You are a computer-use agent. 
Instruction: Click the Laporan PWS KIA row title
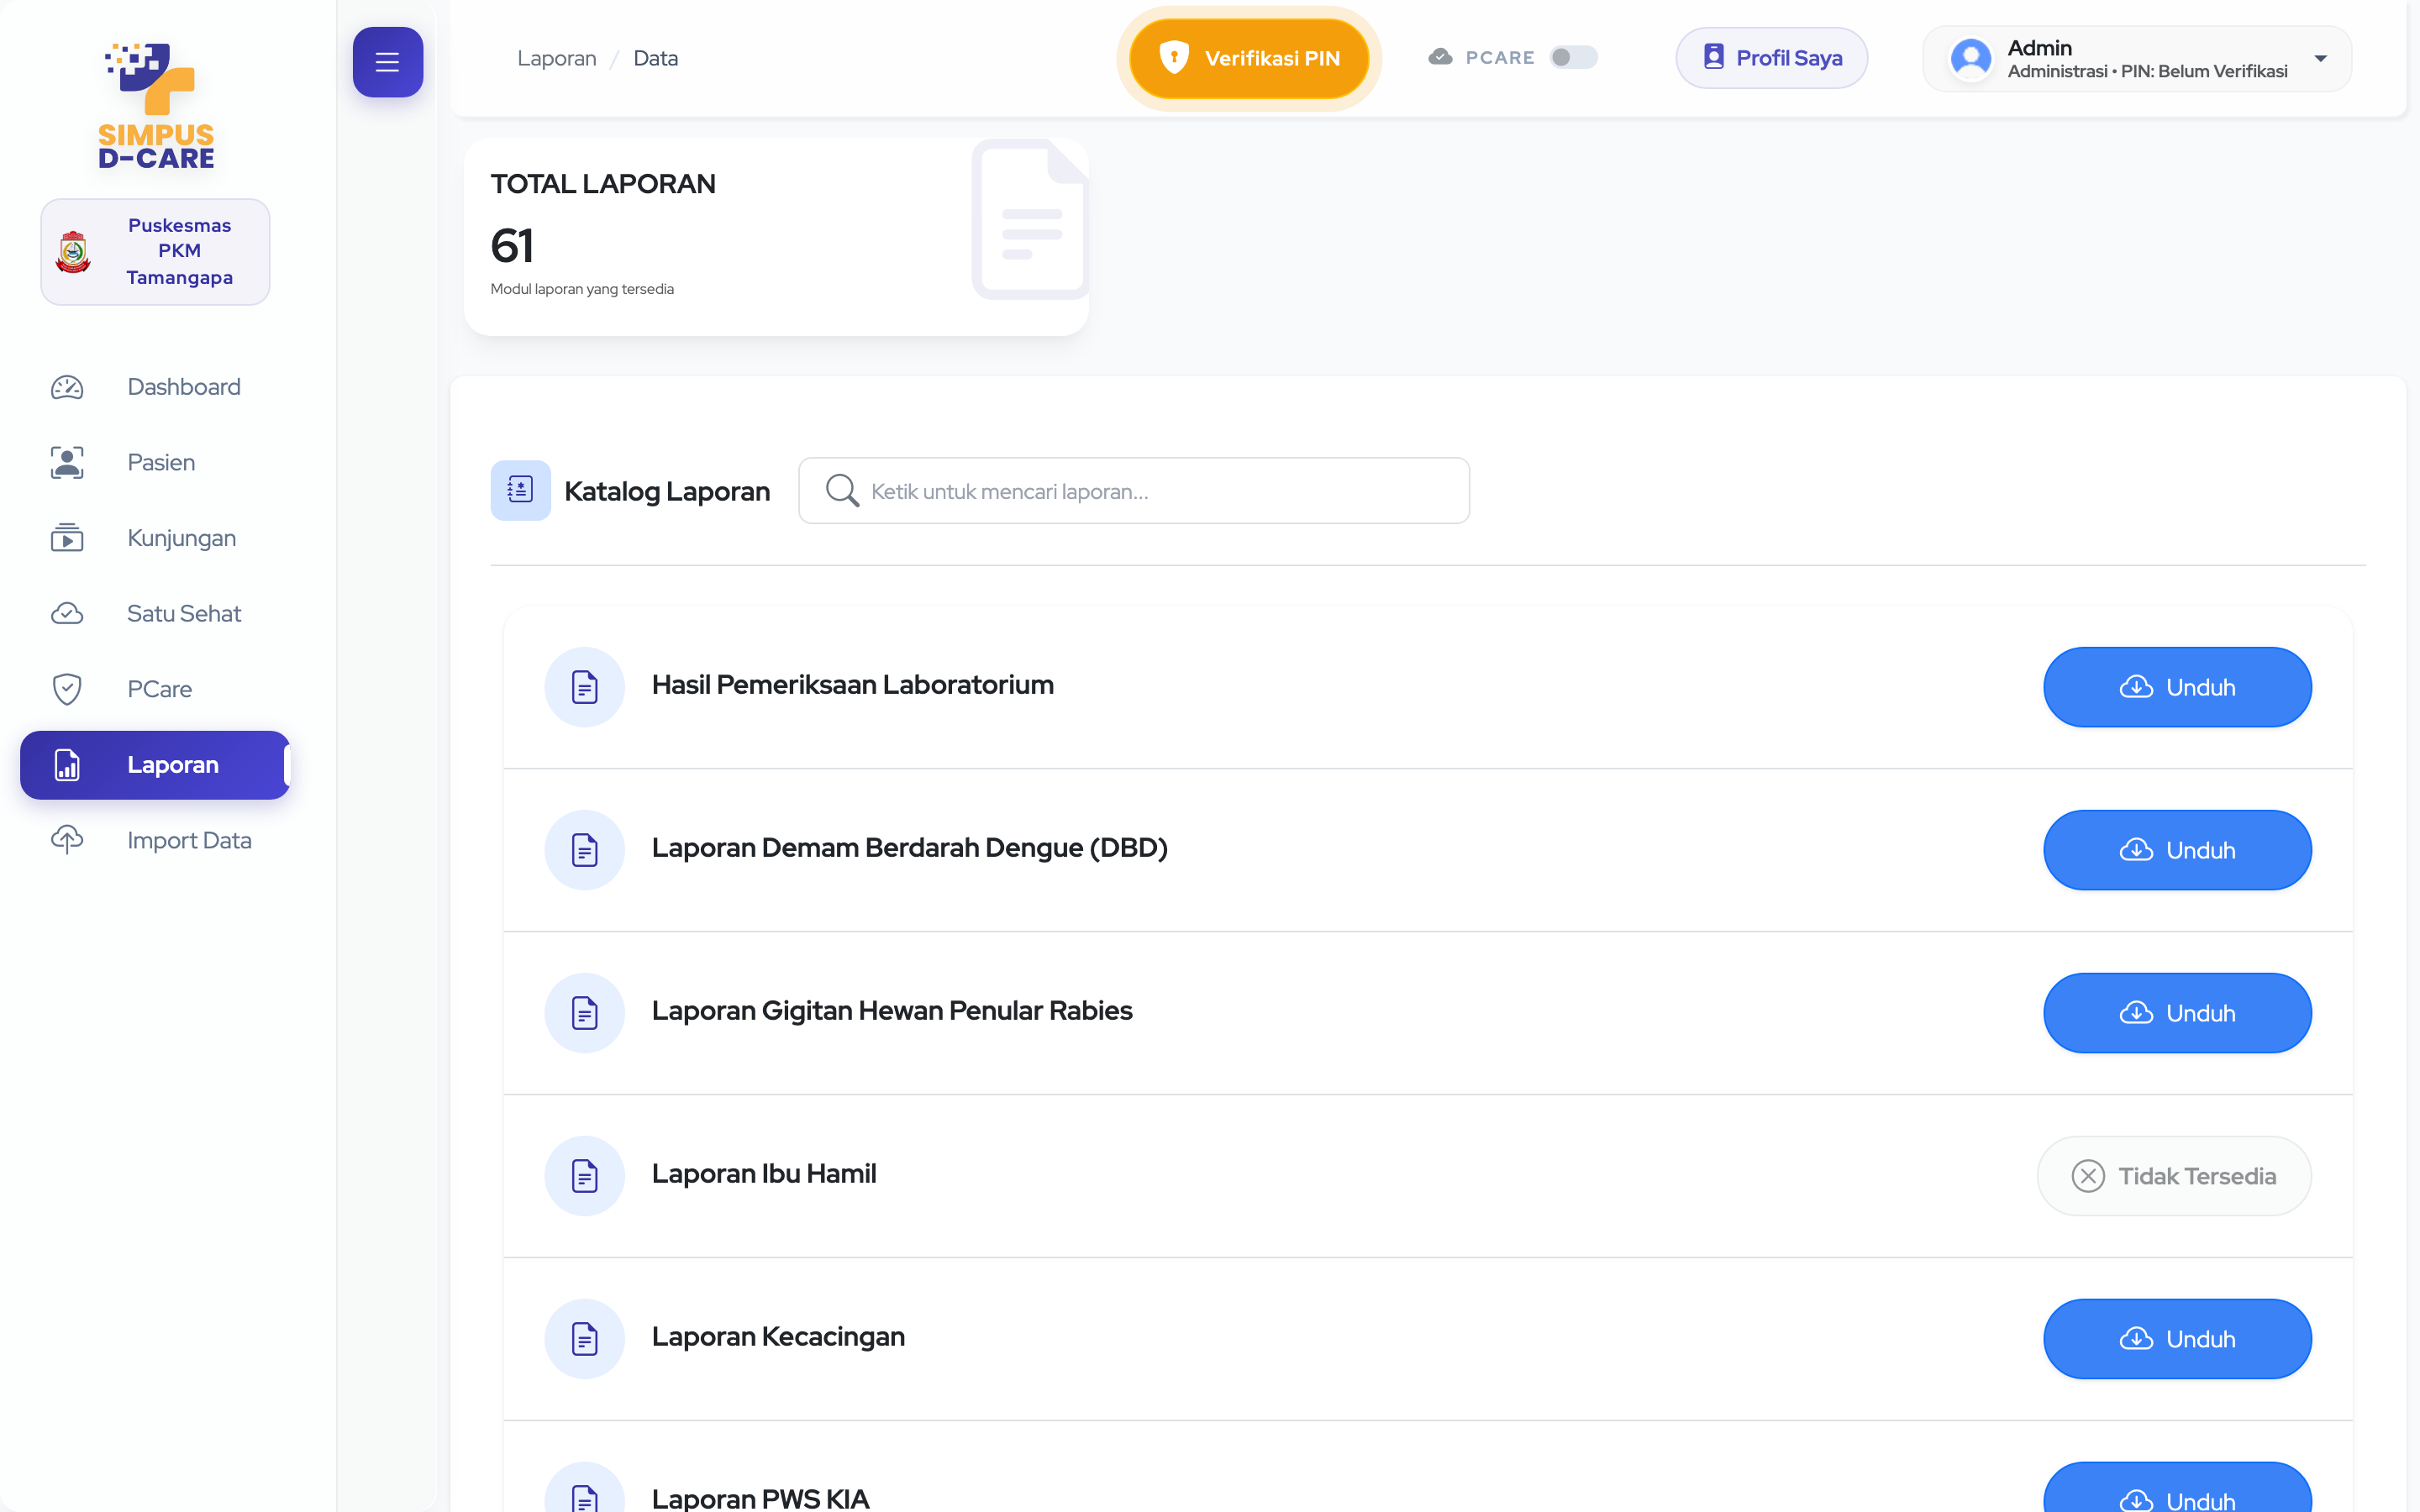click(760, 1498)
